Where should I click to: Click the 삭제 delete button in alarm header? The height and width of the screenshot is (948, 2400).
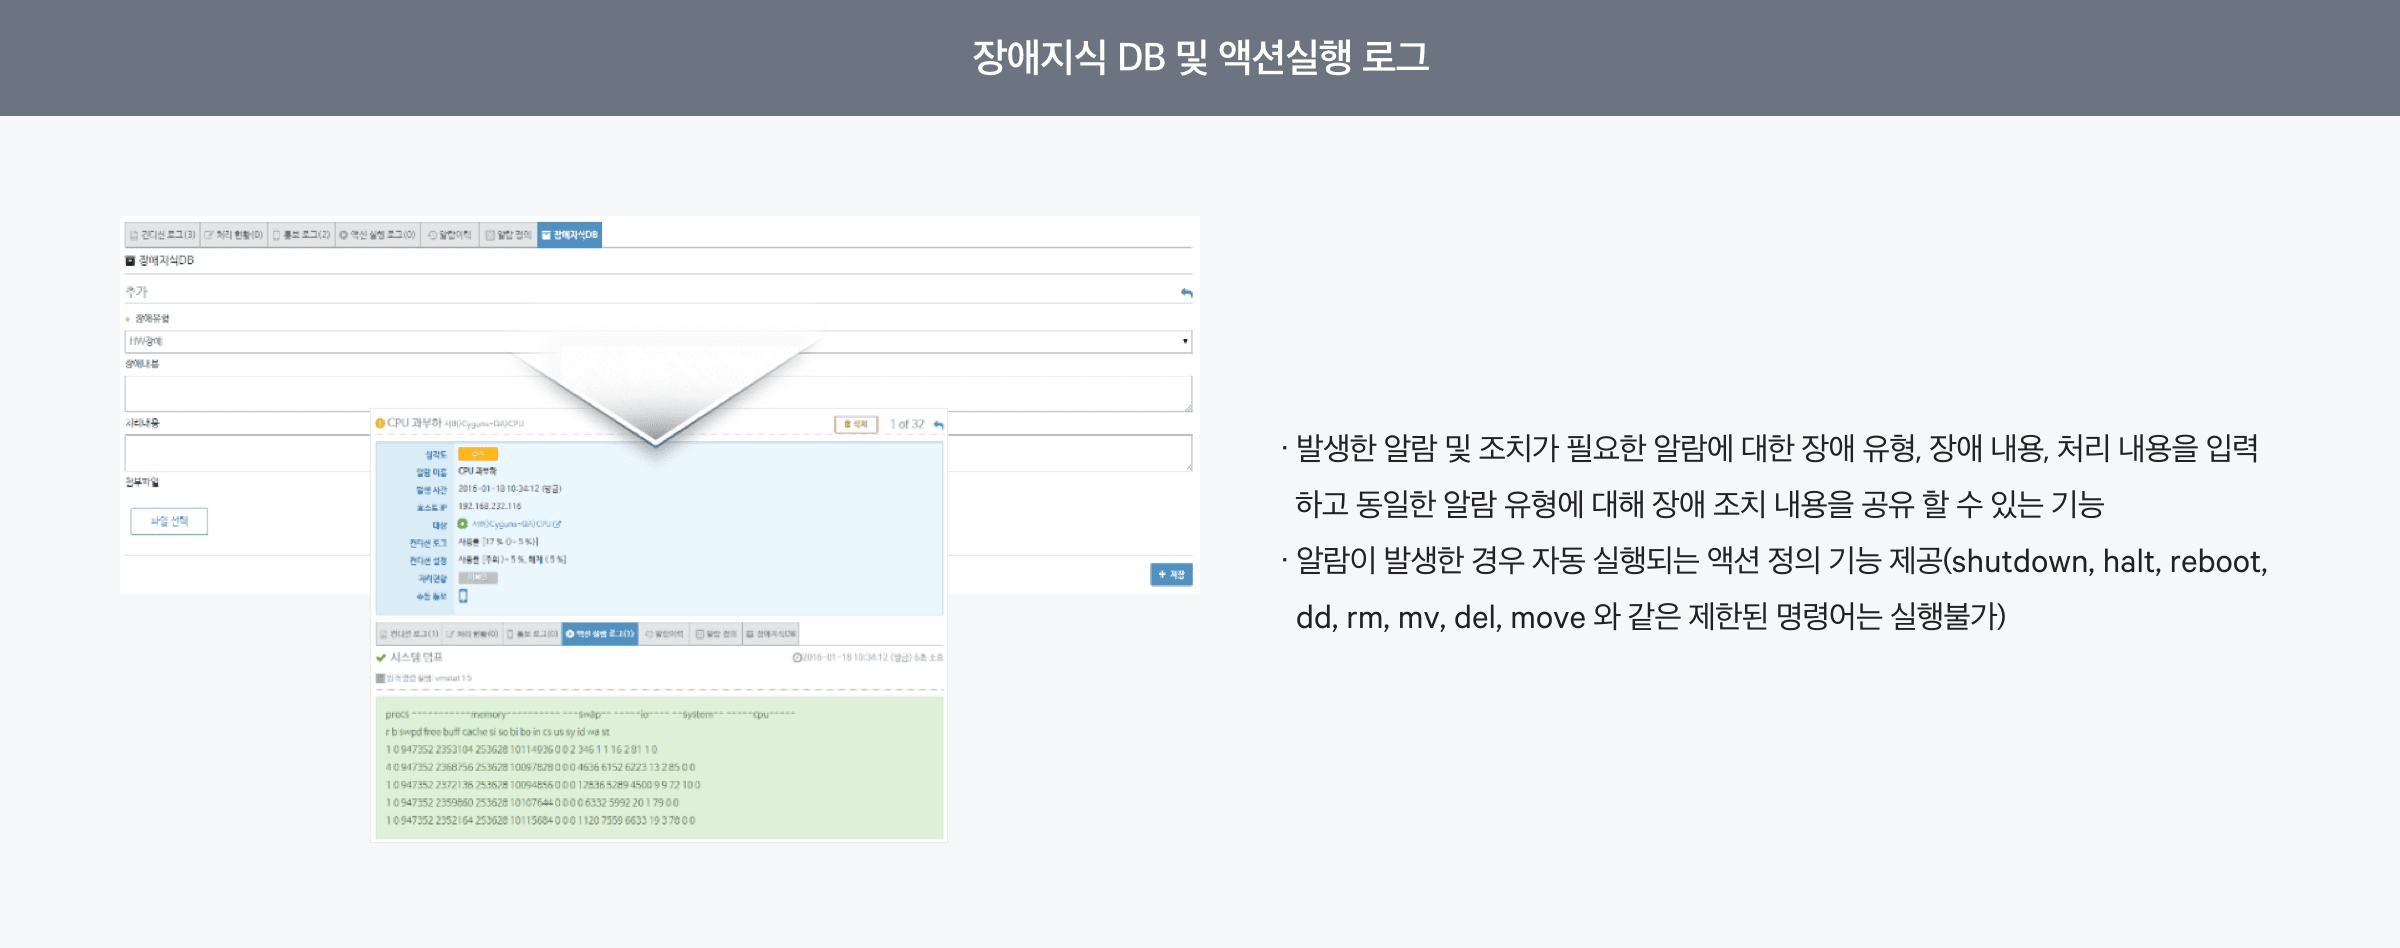856,424
